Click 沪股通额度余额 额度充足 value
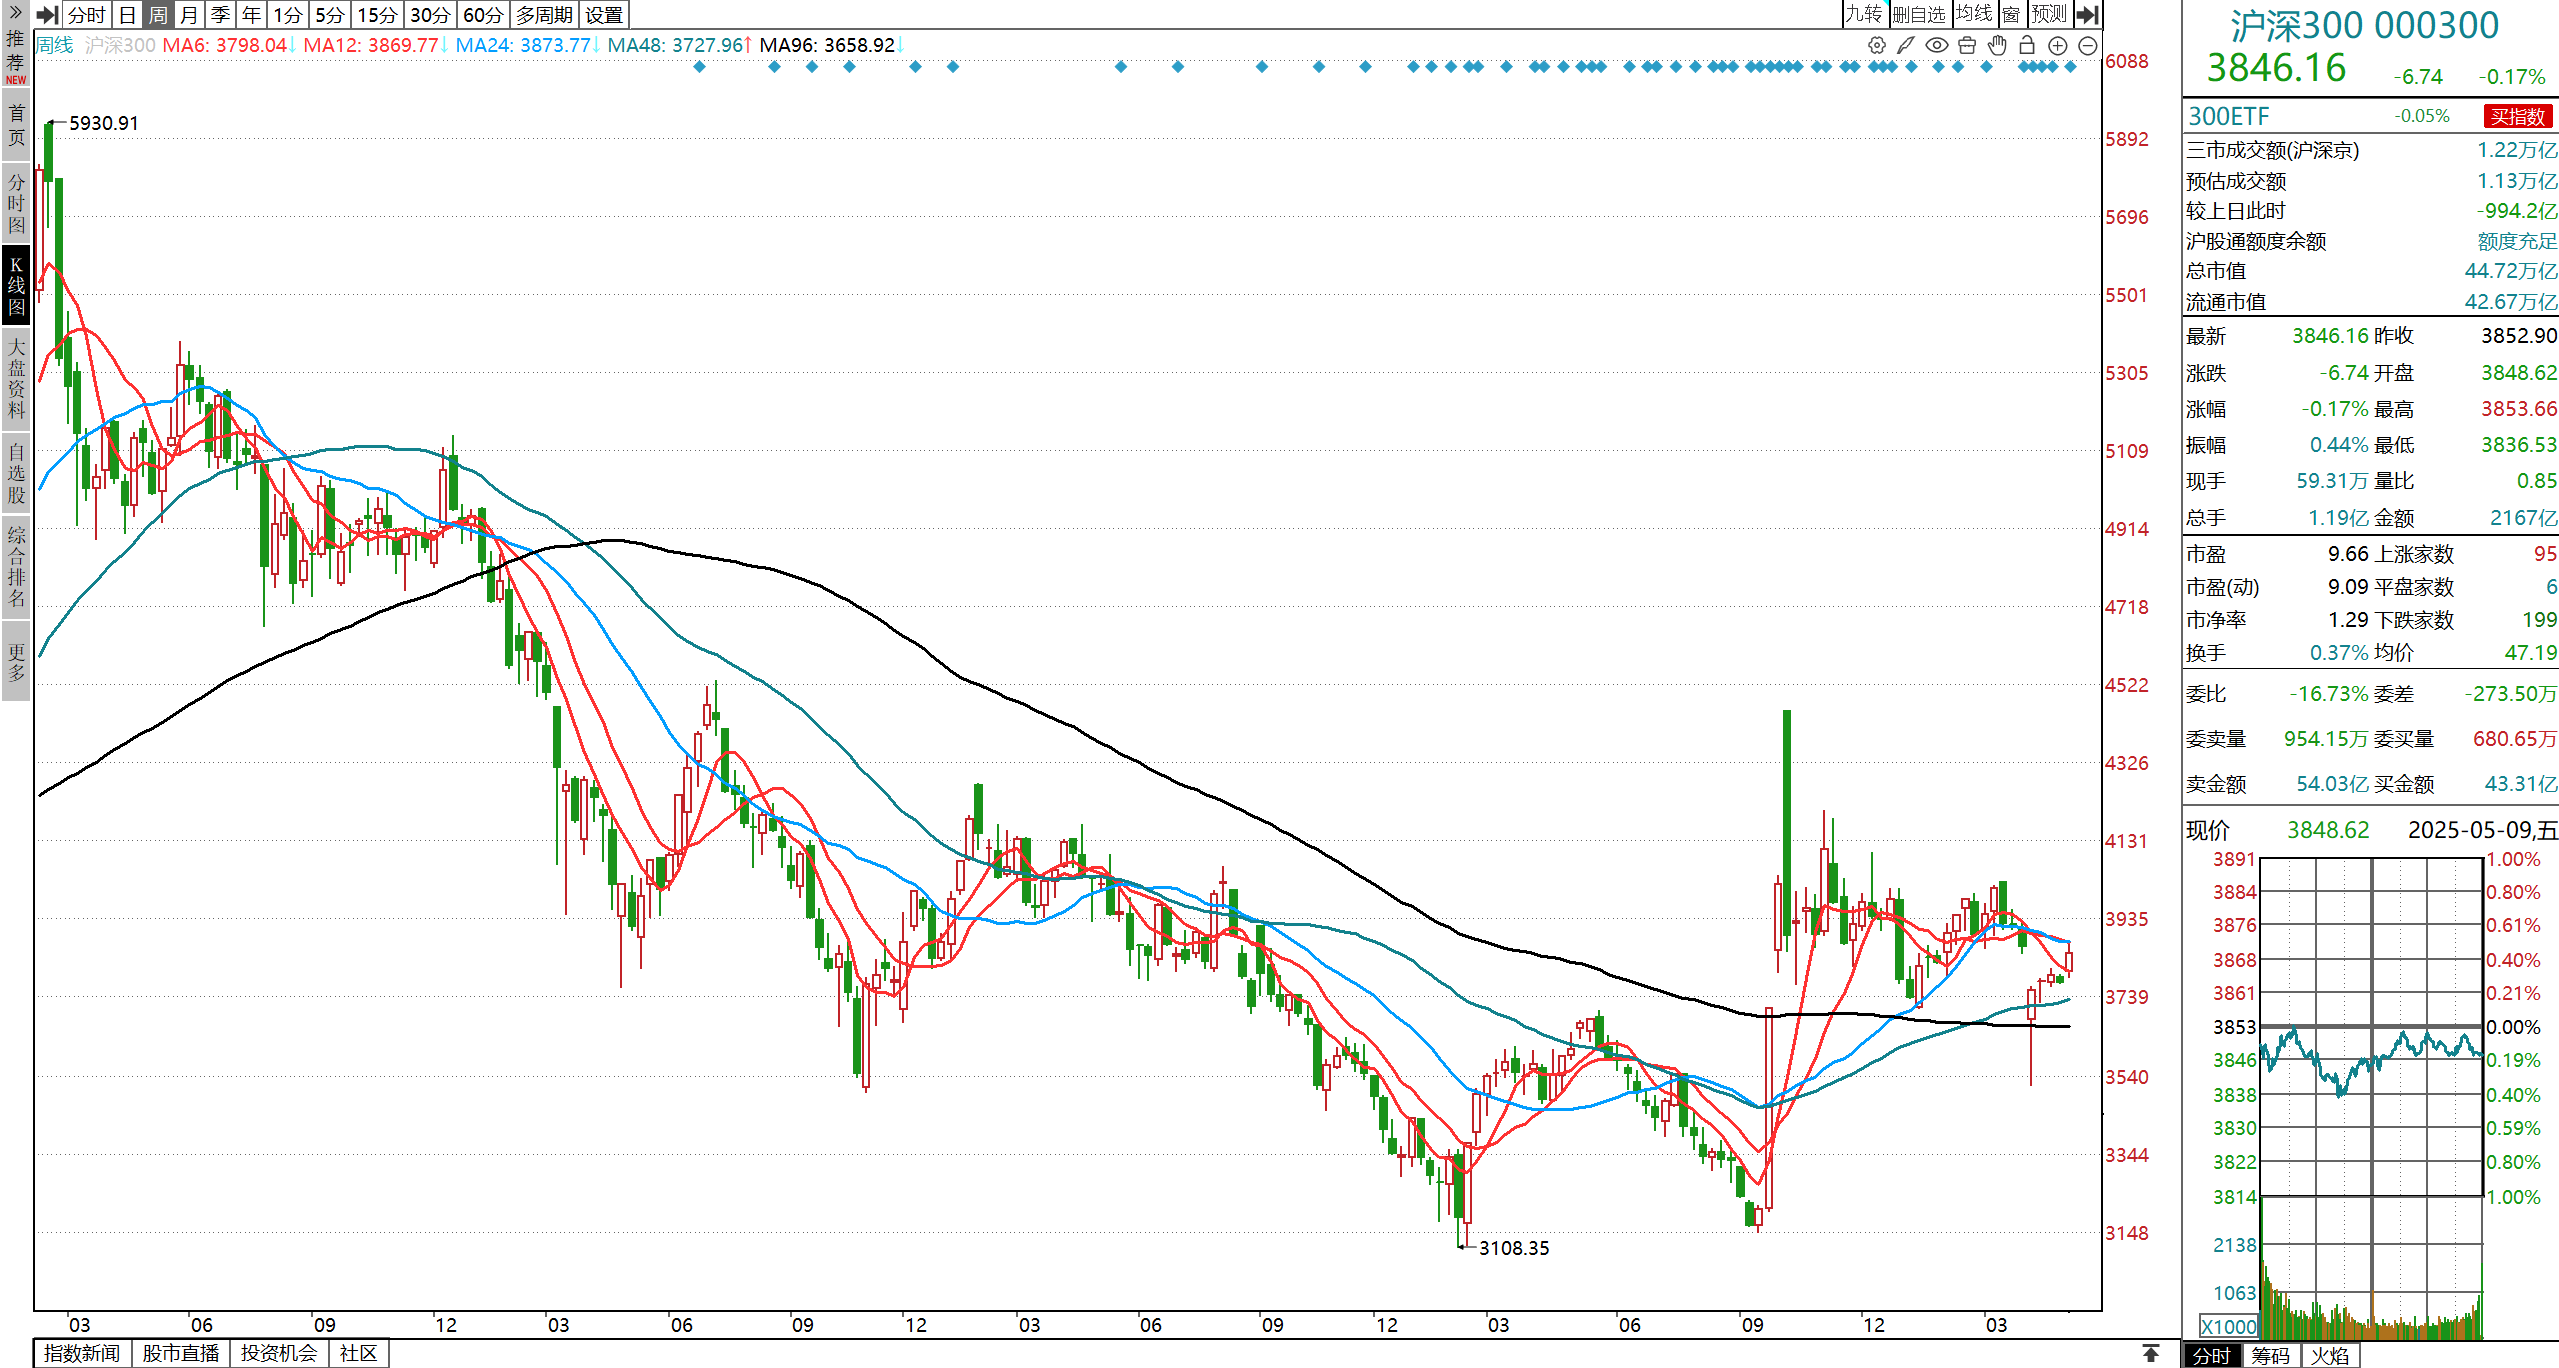Screen dimensions: 2559x1368 [2517, 241]
